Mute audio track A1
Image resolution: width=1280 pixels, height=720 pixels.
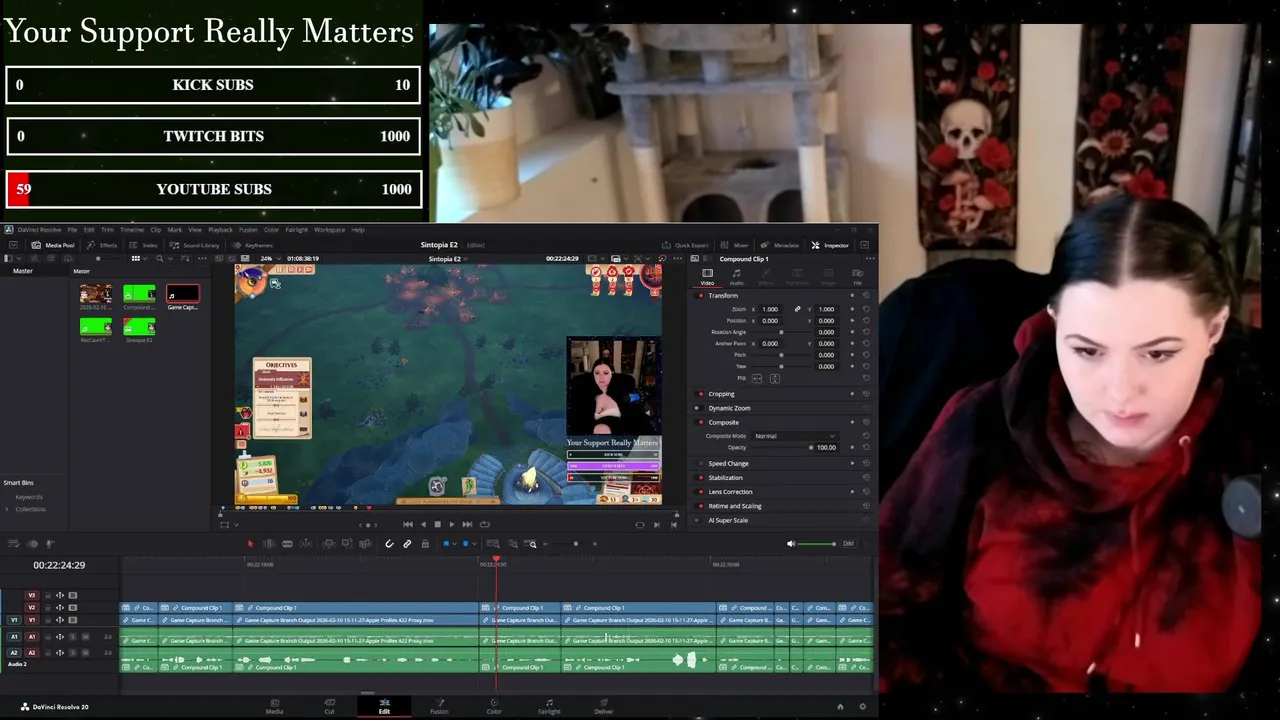(85, 637)
